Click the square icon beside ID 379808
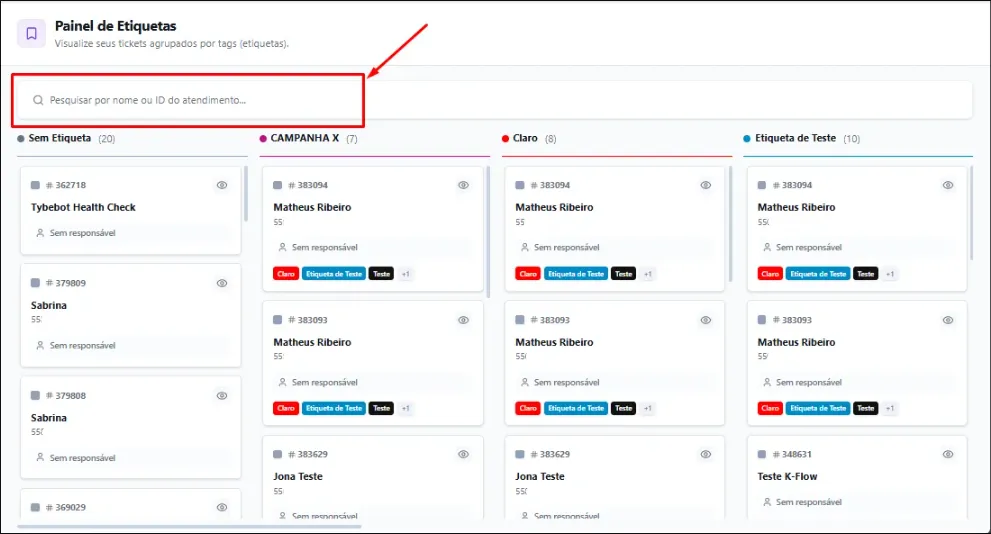Image resolution: width=991 pixels, height=534 pixels. coord(35,396)
